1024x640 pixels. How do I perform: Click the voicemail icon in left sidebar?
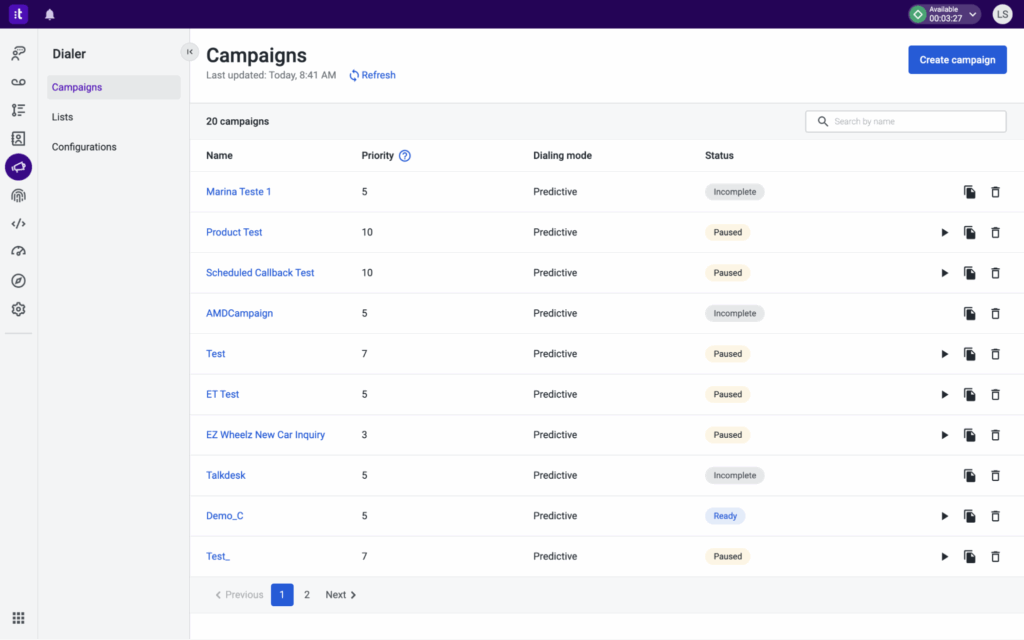point(18,82)
